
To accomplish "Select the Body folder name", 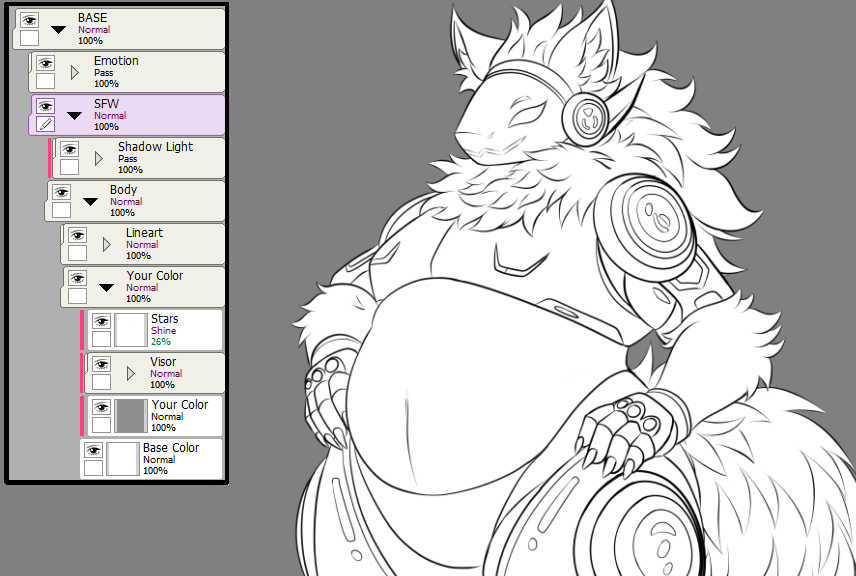I will (123, 190).
